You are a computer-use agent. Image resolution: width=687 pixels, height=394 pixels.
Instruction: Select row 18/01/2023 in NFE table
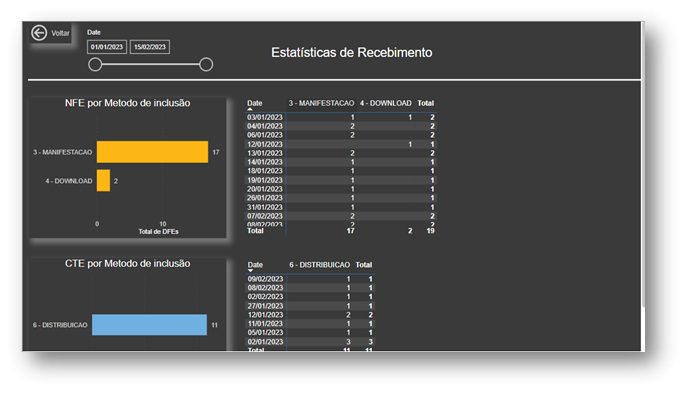pos(340,171)
